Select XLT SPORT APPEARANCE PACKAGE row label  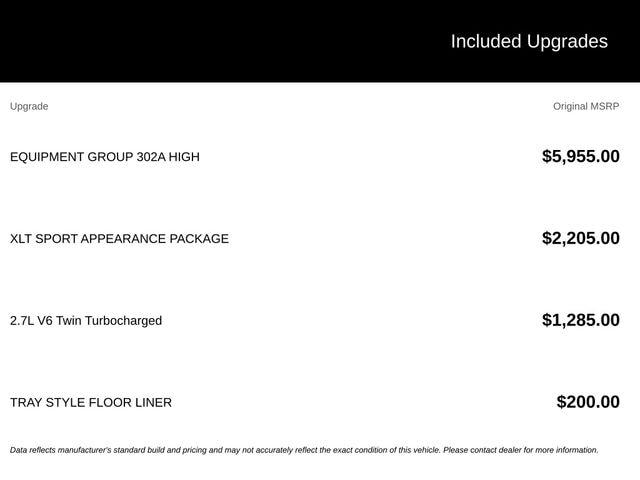pyautogui.click(x=119, y=239)
